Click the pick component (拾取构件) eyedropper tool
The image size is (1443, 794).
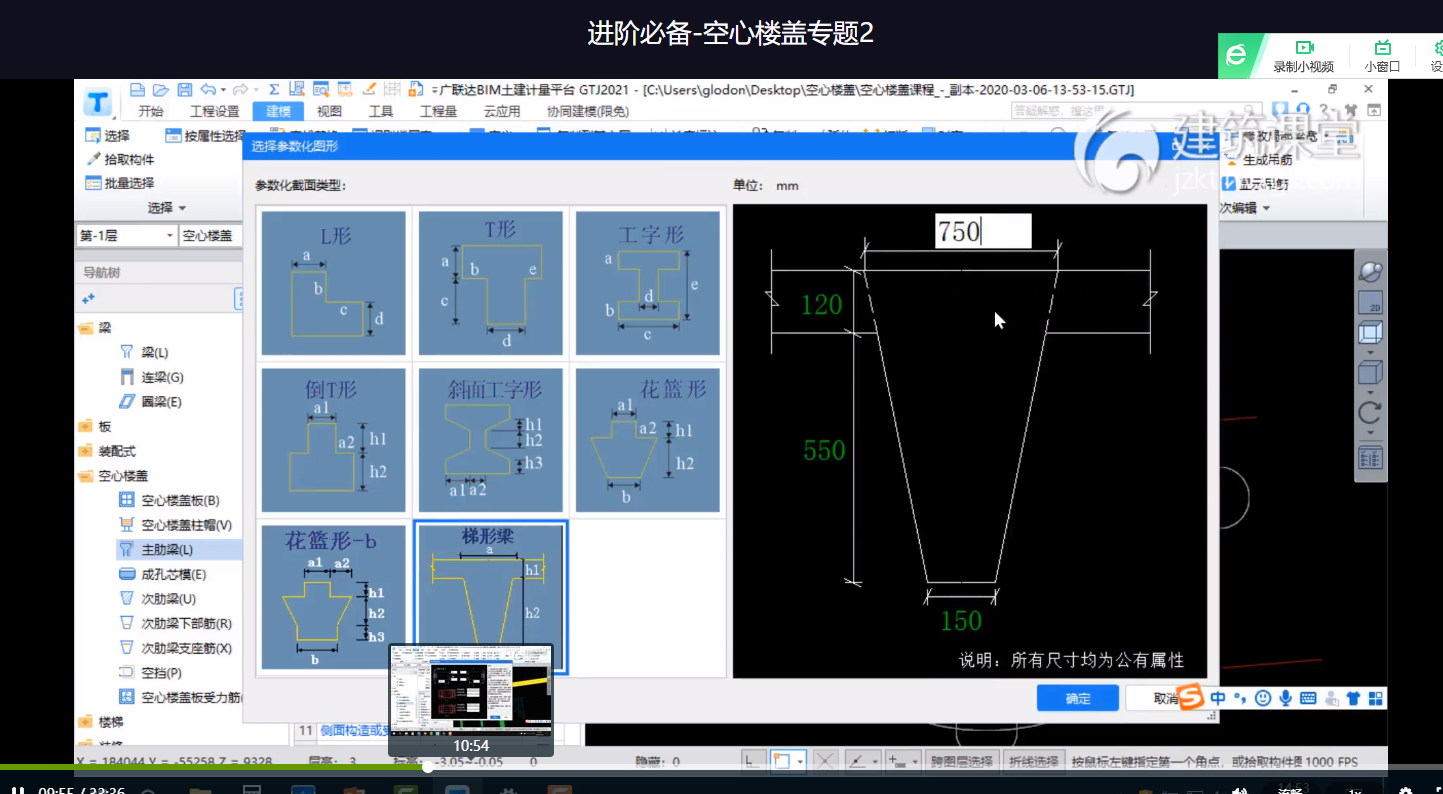tap(120, 159)
